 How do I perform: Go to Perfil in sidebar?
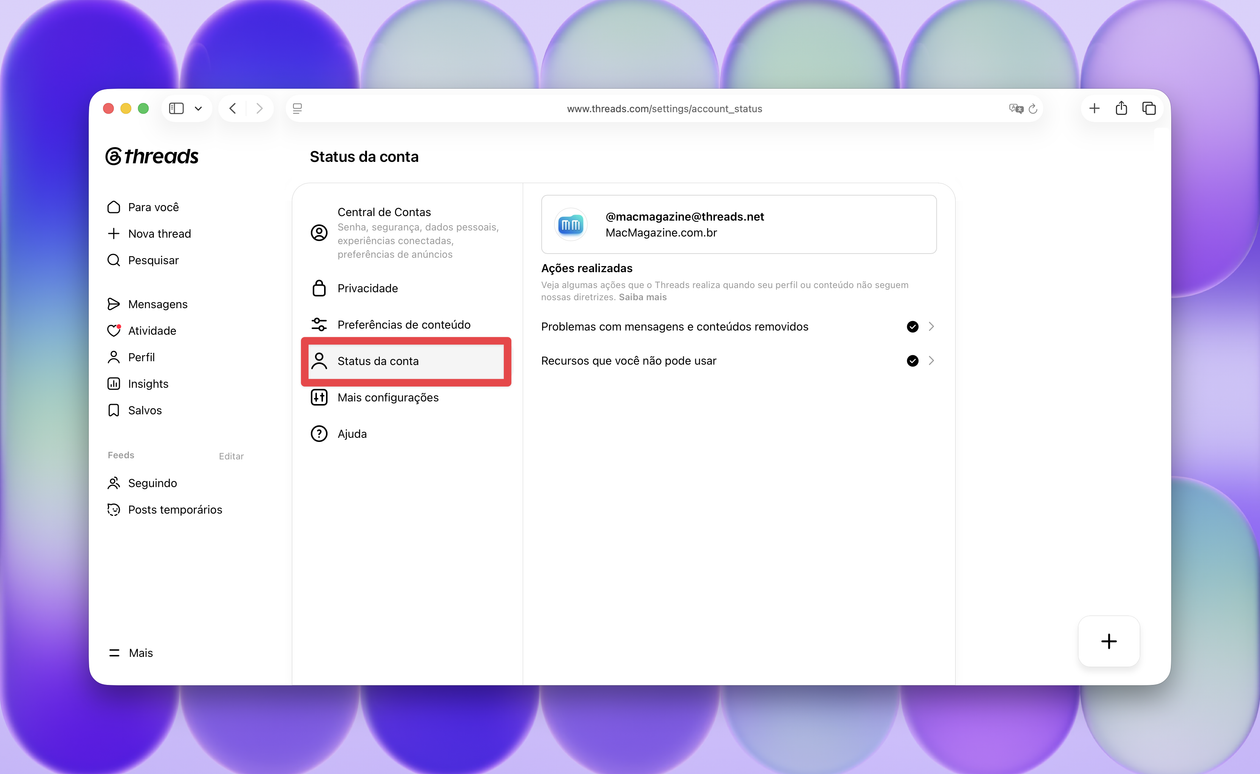pyautogui.click(x=131, y=357)
